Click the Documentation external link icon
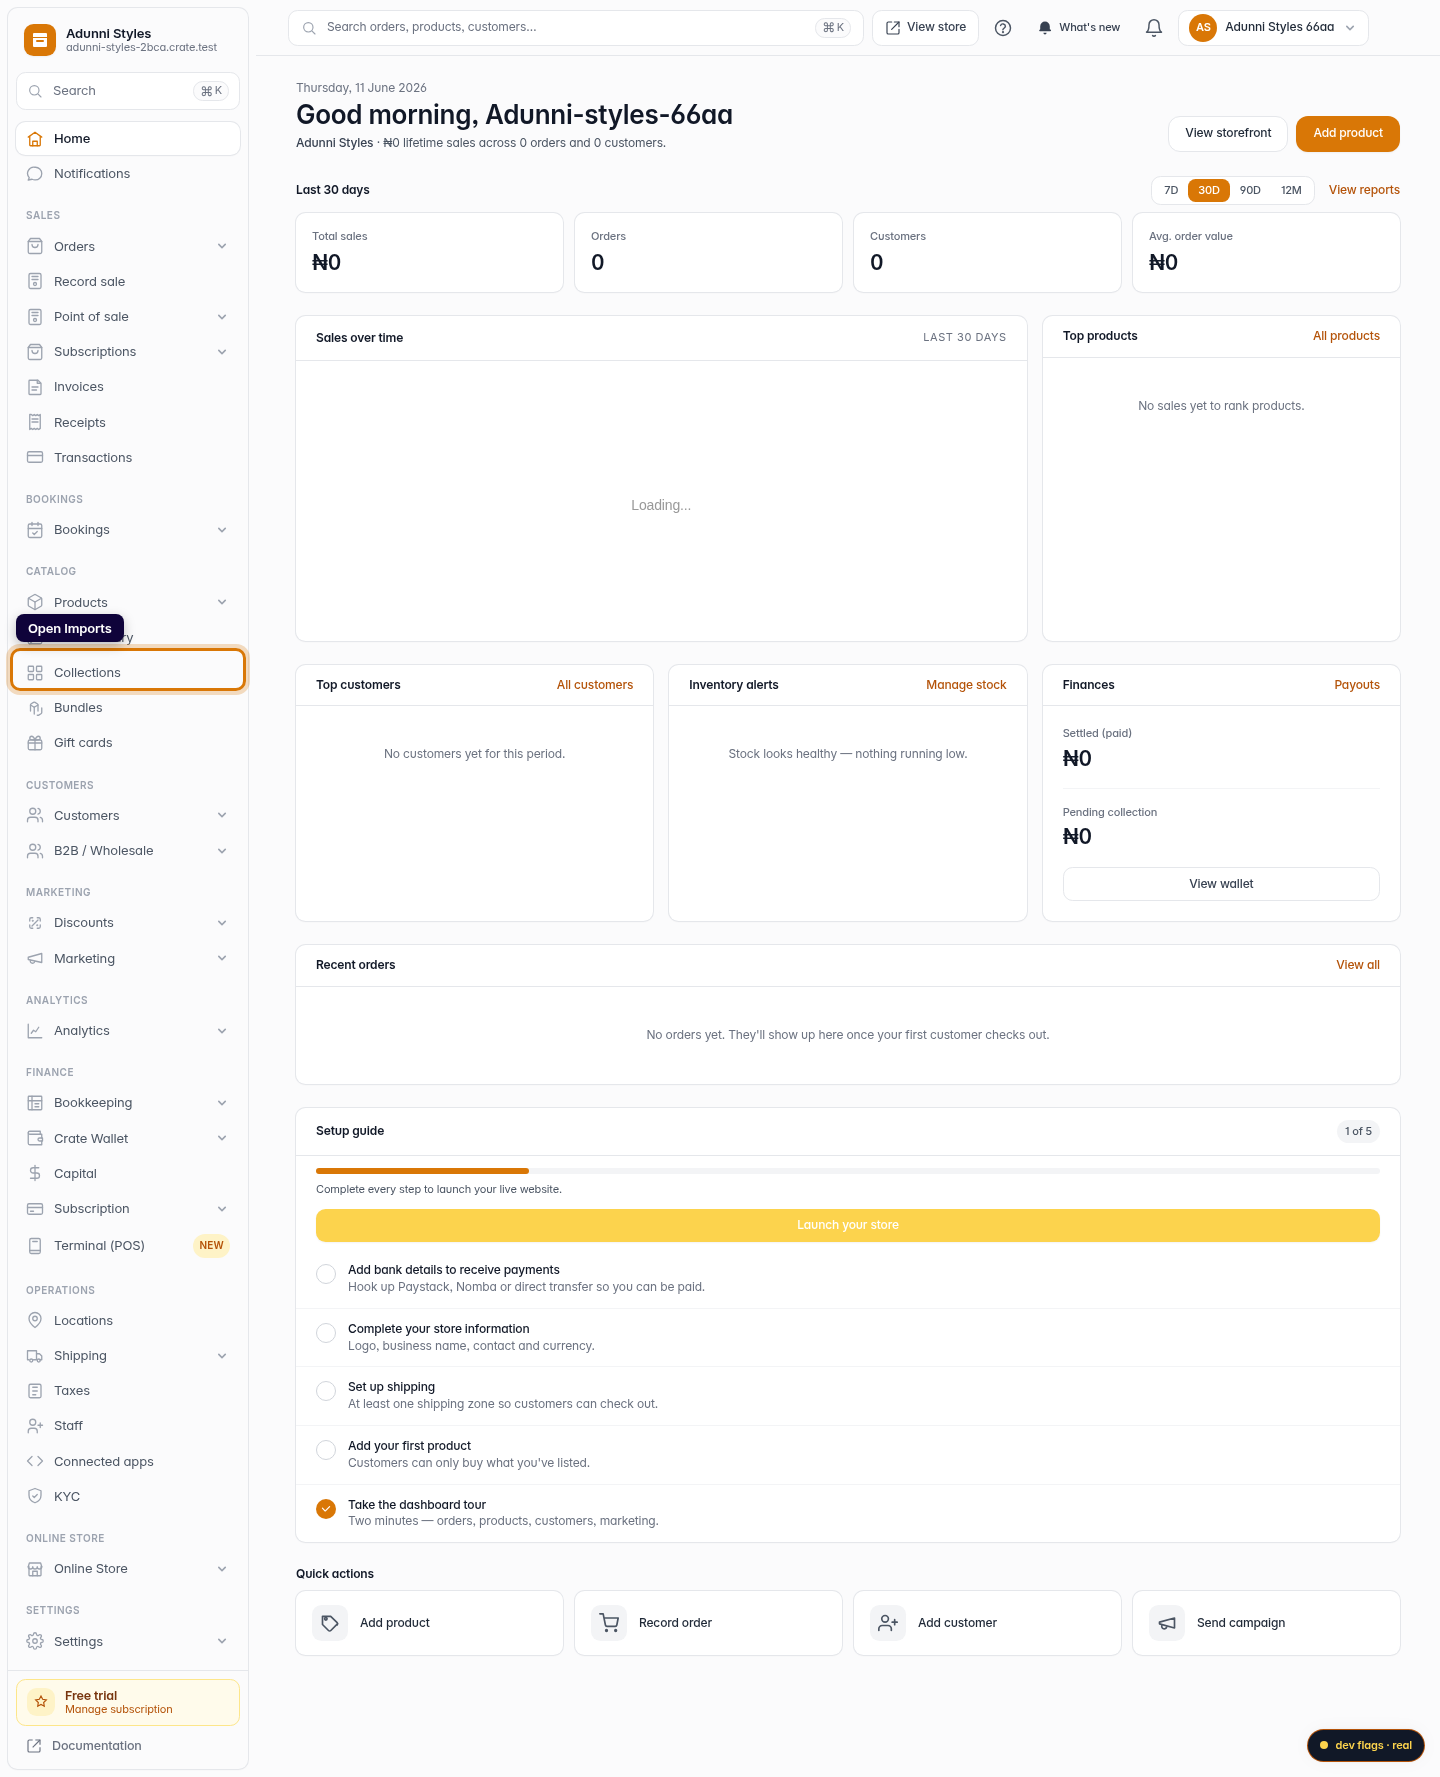Image resolution: width=1440 pixels, height=1777 pixels. pos(34,1745)
